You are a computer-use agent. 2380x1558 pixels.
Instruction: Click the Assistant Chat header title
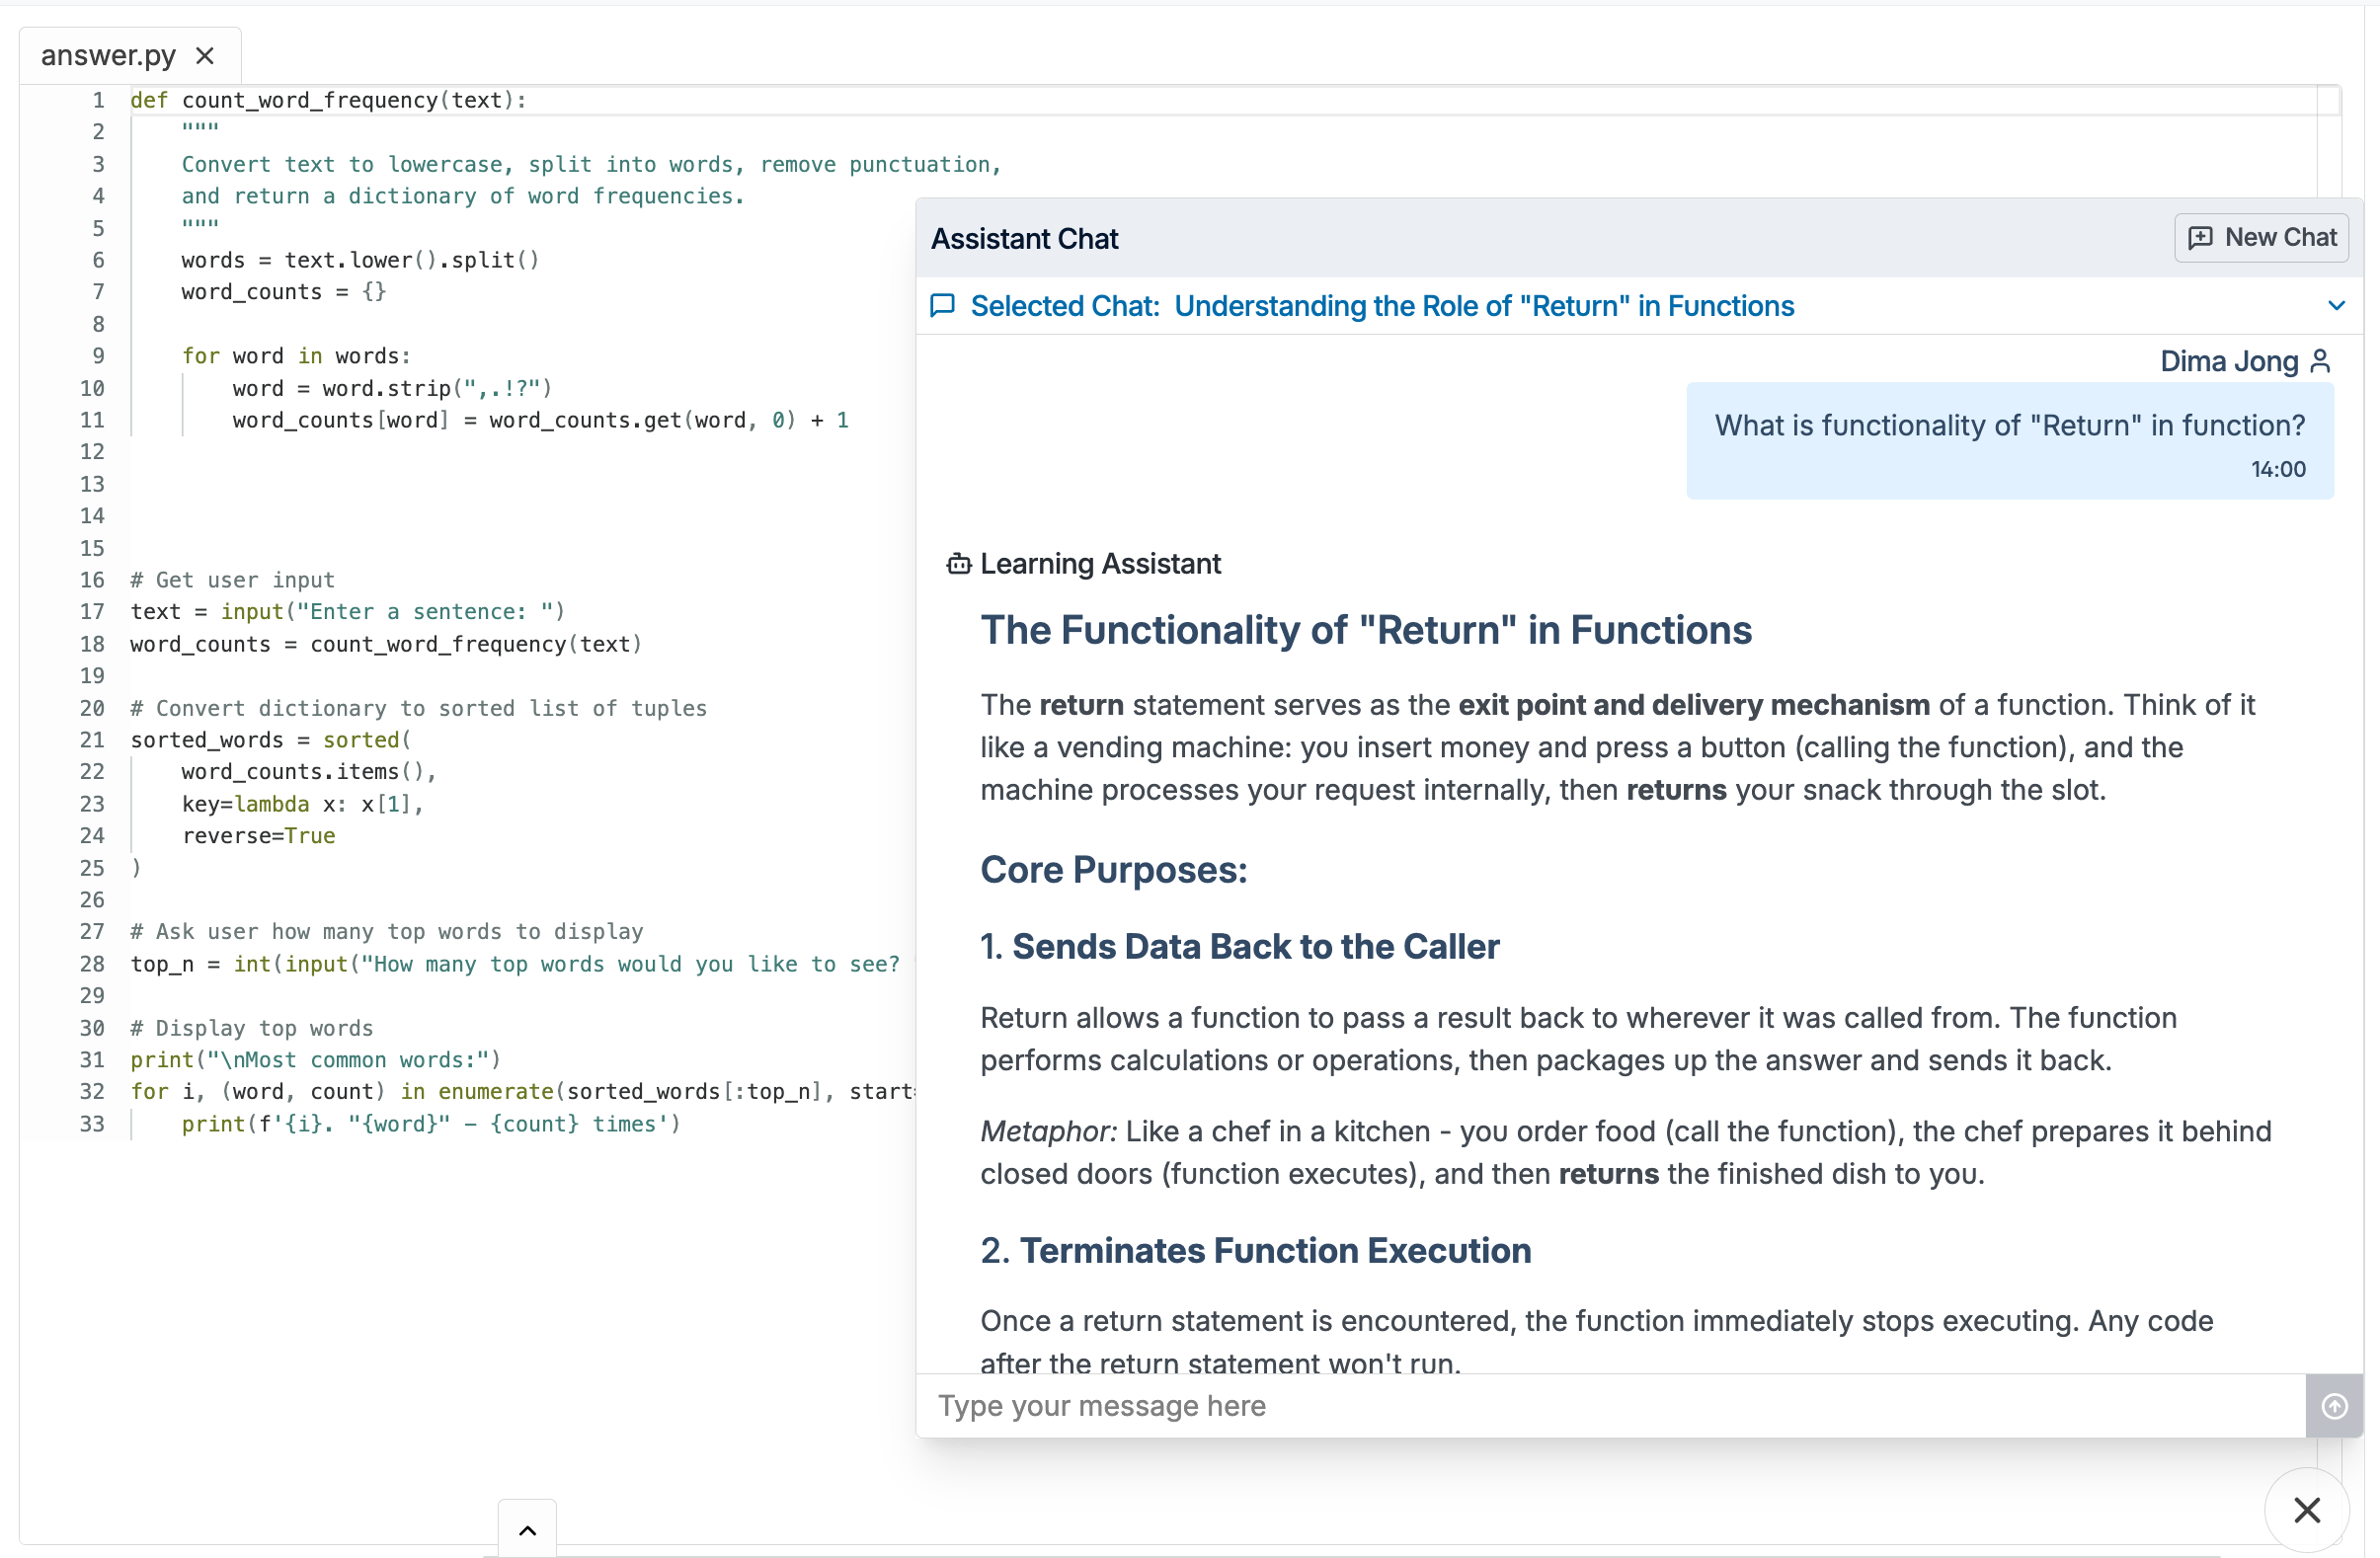[1024, 239]
